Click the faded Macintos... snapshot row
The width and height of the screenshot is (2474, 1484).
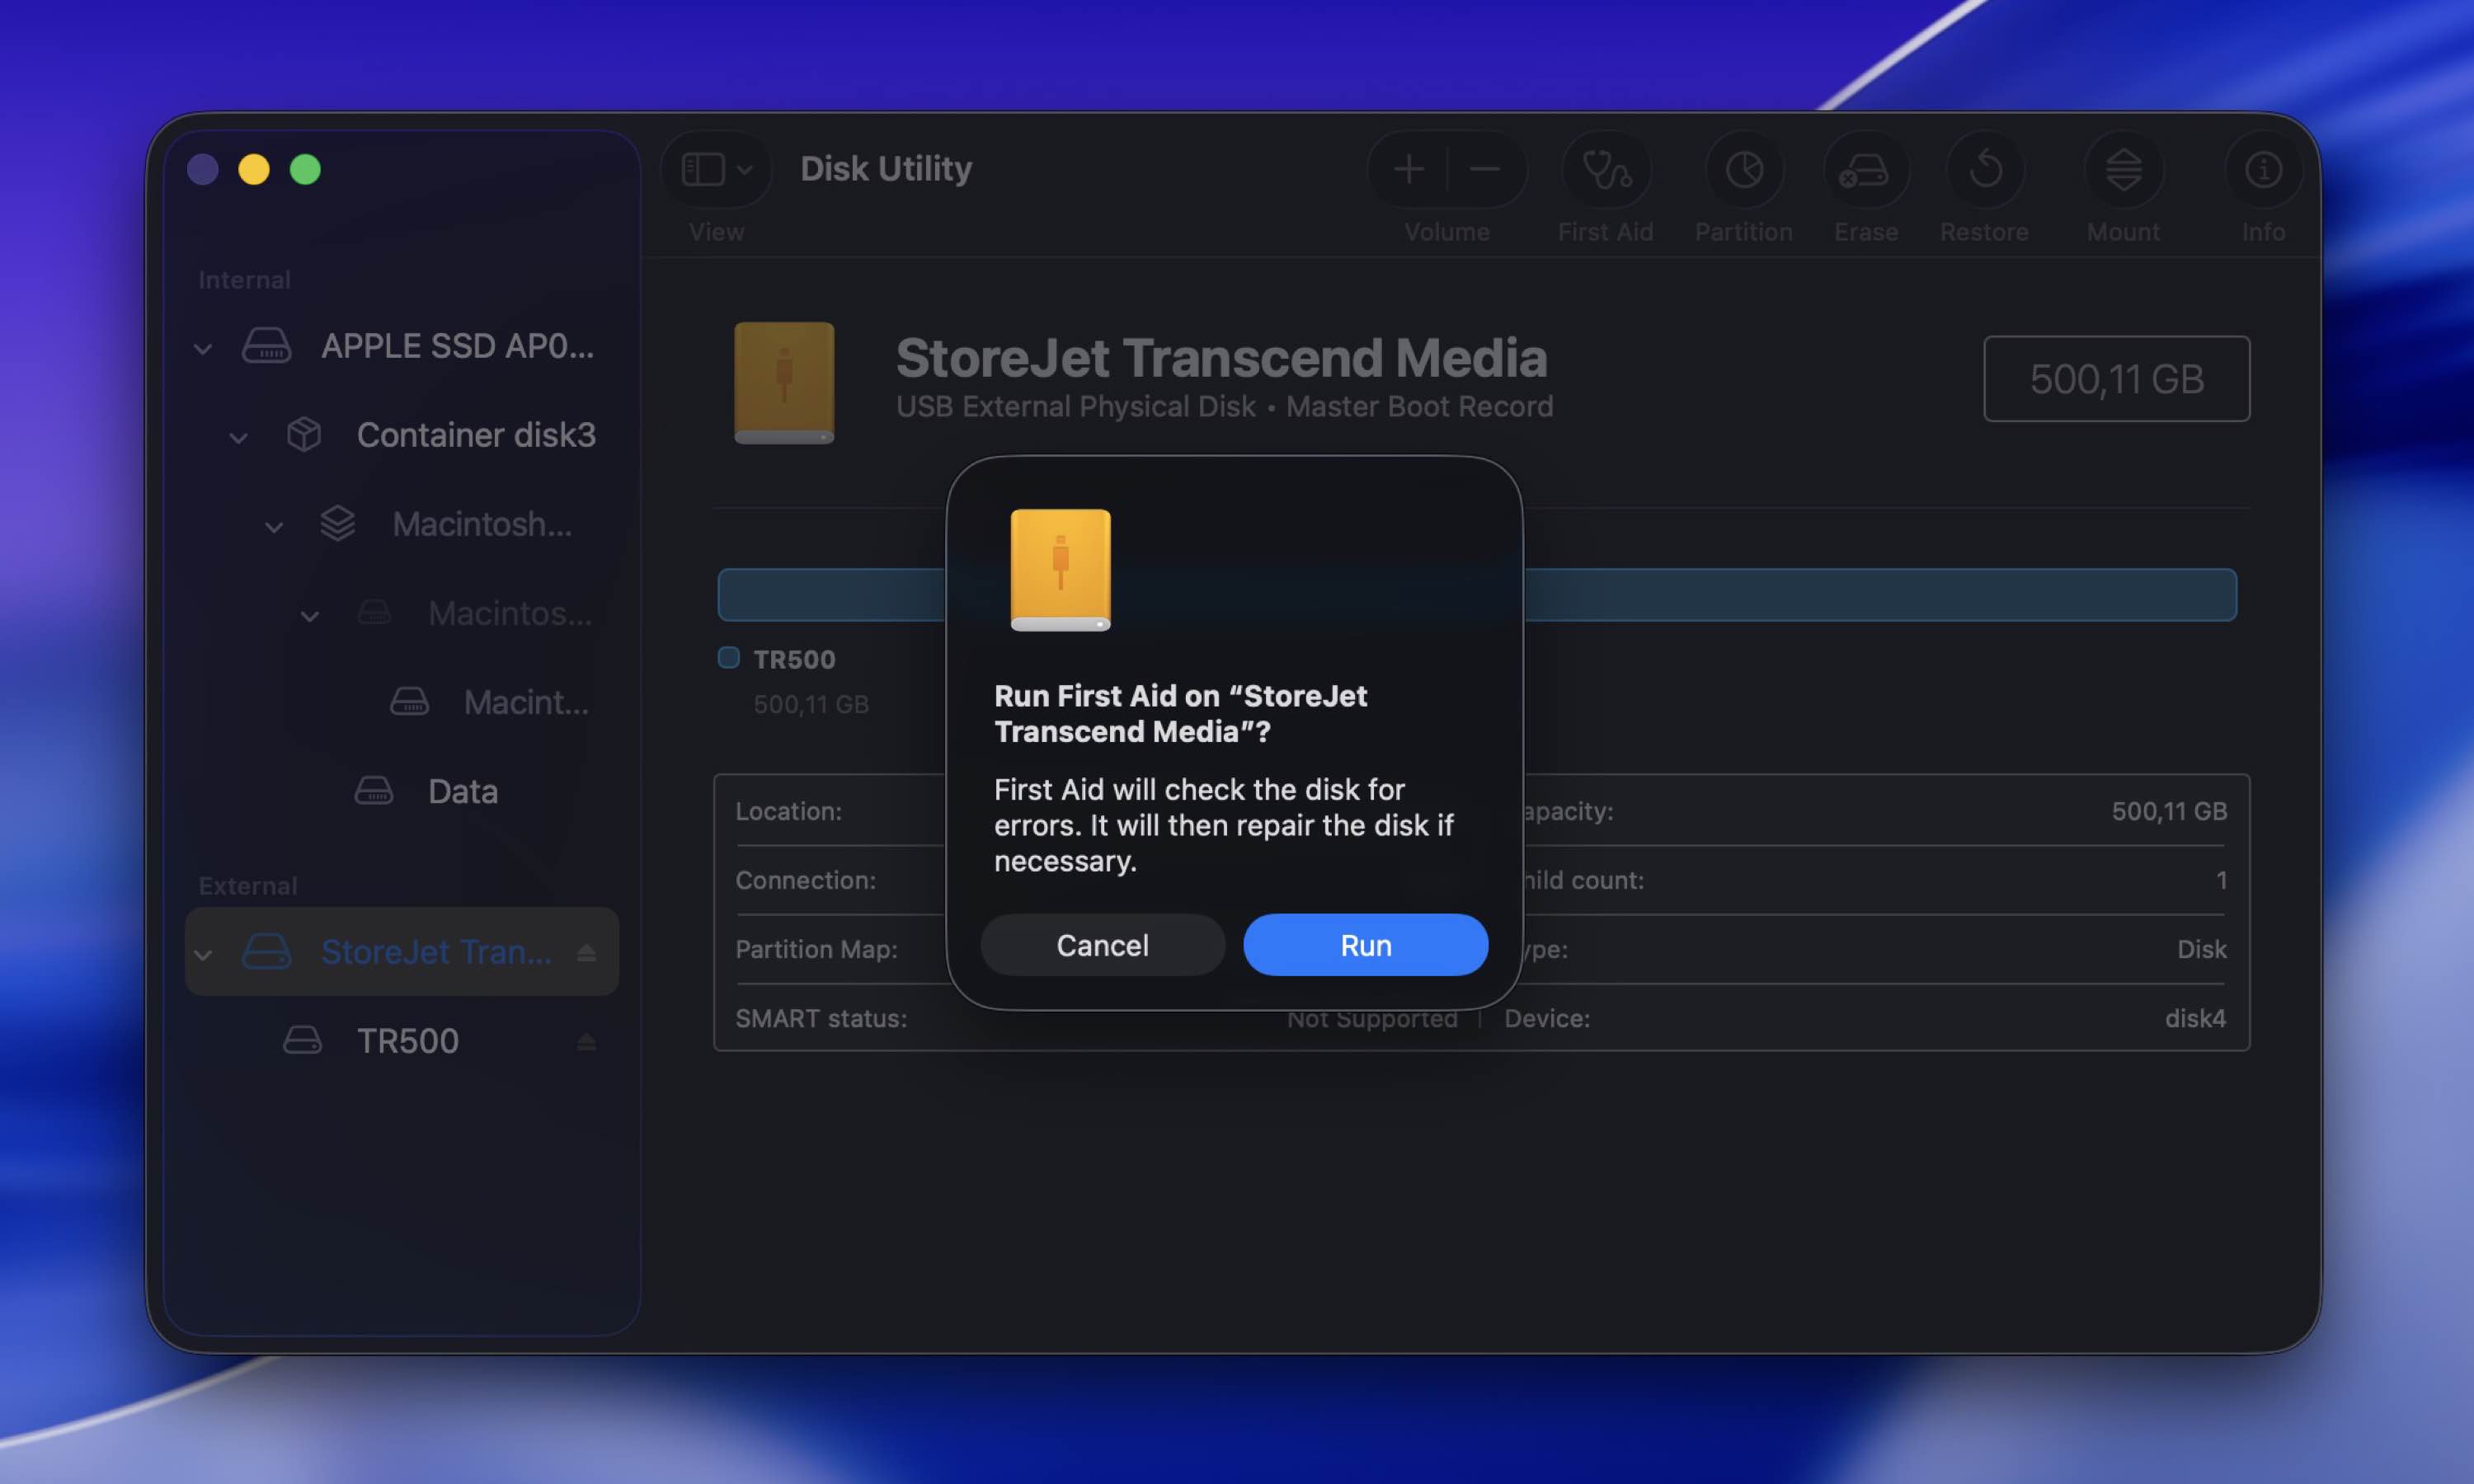[402, 613]
